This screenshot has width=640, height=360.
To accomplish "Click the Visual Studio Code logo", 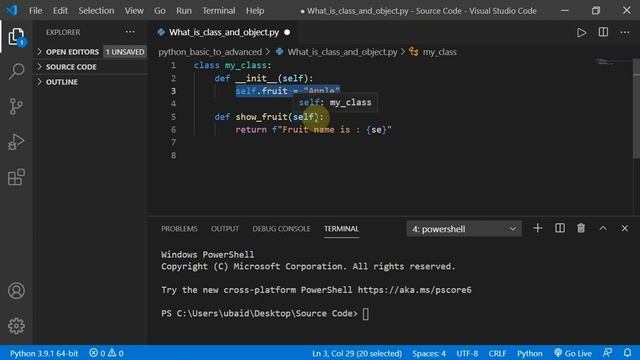I will [x=12, y=10].
